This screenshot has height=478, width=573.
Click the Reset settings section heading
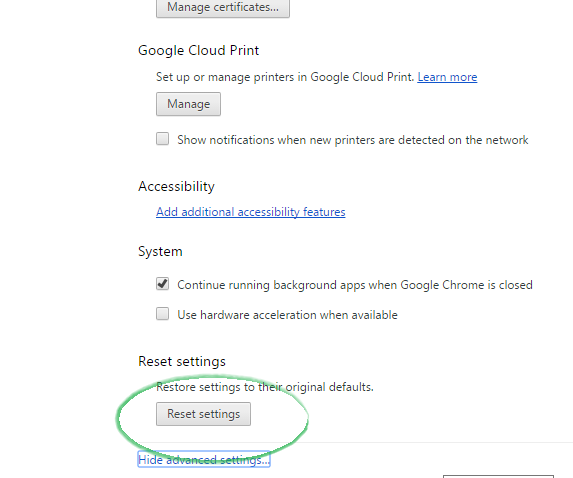(182, 361)
